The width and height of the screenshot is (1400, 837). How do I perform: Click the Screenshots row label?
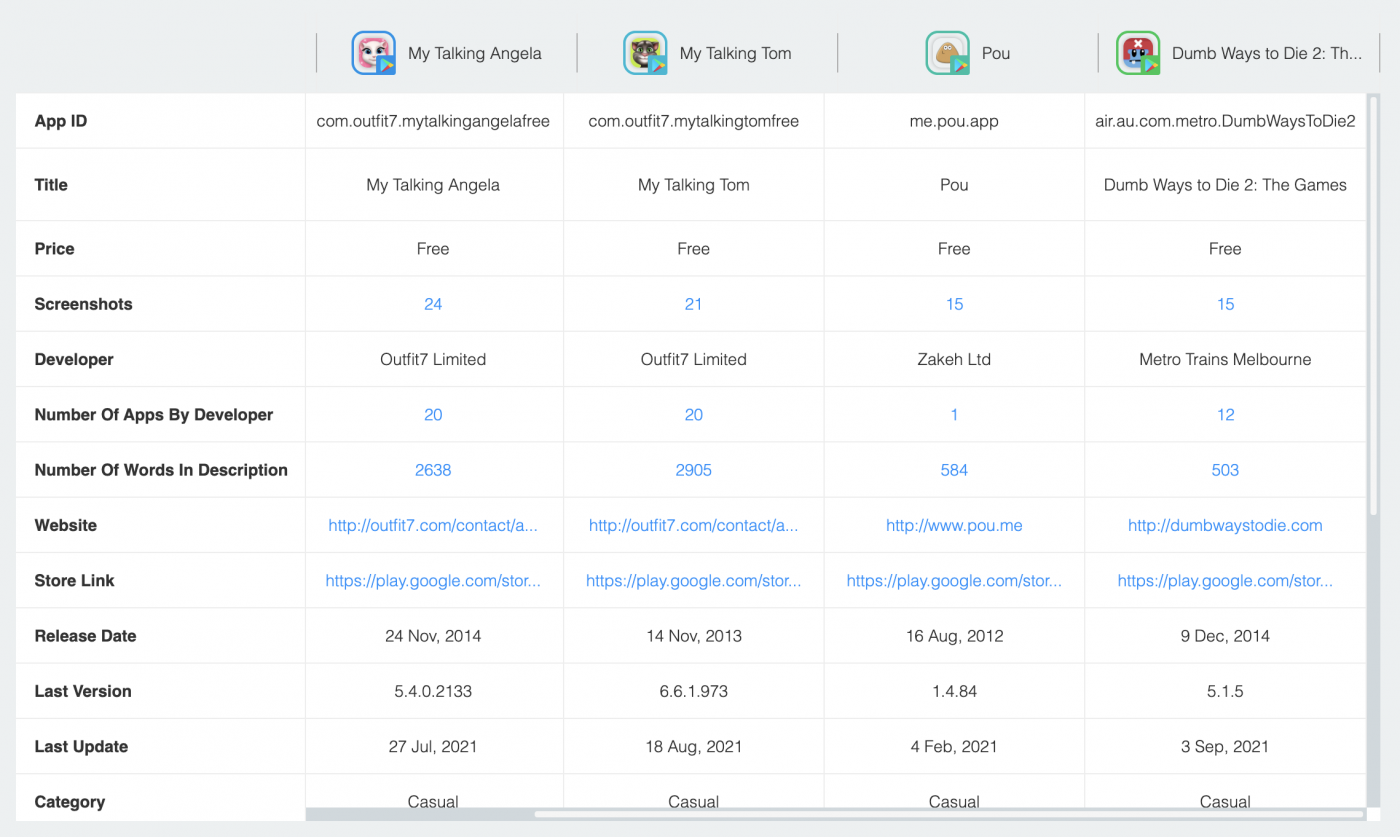click(x=83, y=304)
